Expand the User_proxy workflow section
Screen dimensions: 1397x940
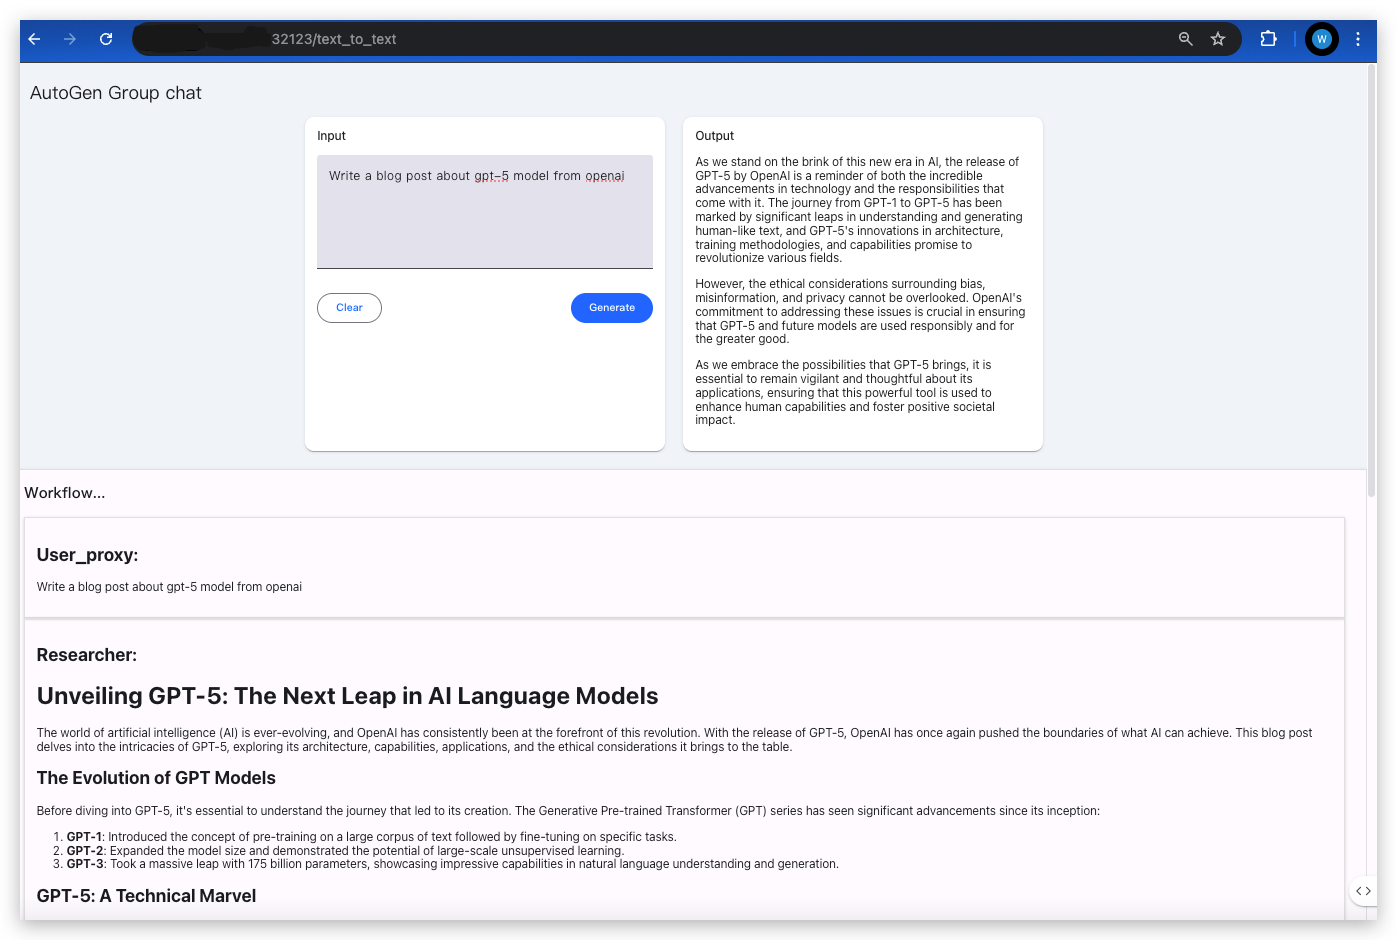coord(87,555)
